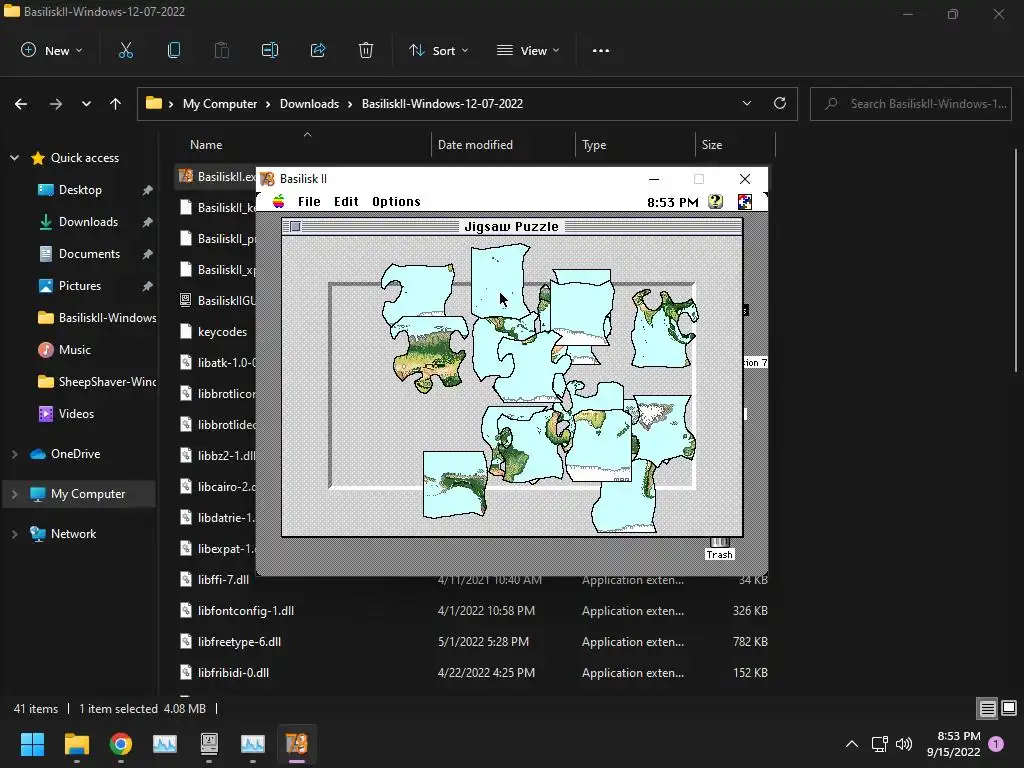Click the Basilisk II taskbar icon
Viewport: 1024px width, 768px height.
point(296,744)
